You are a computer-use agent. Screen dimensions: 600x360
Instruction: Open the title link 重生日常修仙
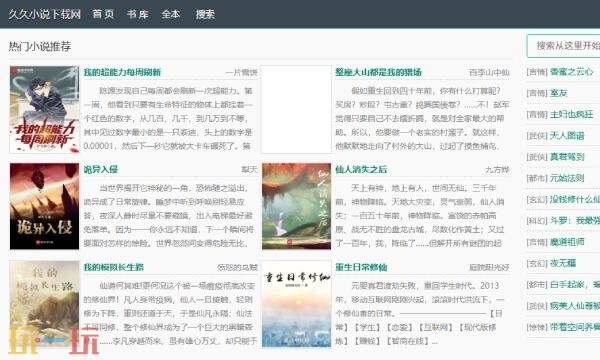[361, 267]
